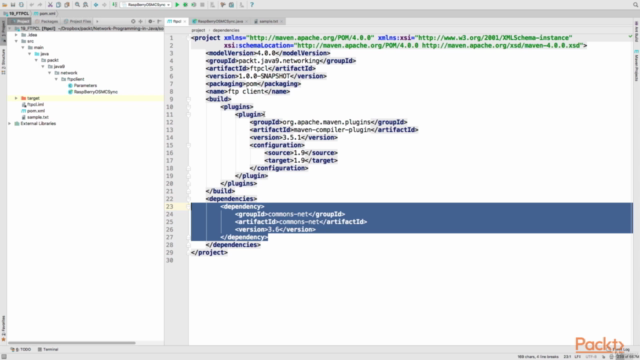Click the search everywhere magnifier icon
The height and width of the screenshot is (360, 640).
tap(636, 4)
